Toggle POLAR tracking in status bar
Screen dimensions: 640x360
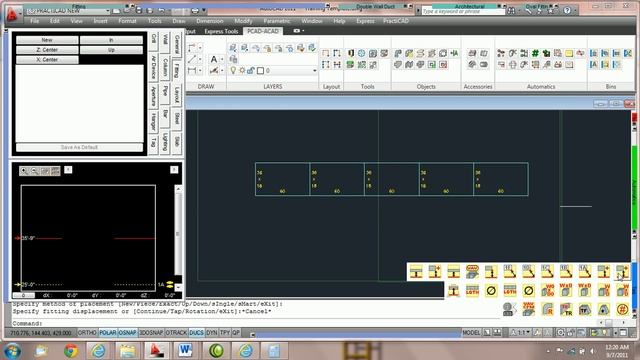tap(108, 333)
